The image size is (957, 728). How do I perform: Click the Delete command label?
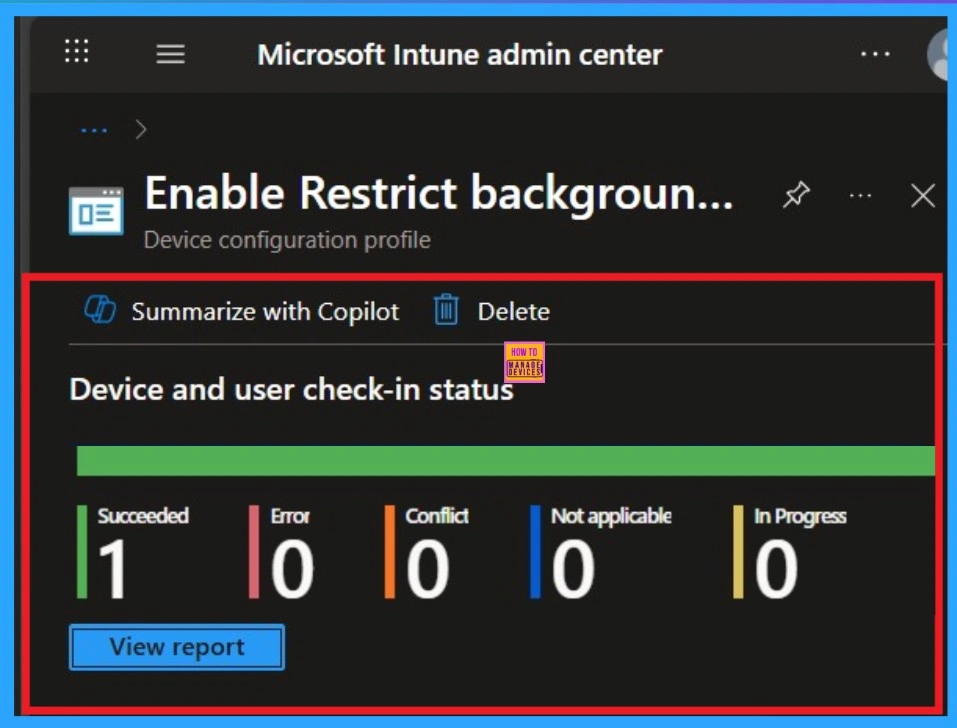(513, 312)
